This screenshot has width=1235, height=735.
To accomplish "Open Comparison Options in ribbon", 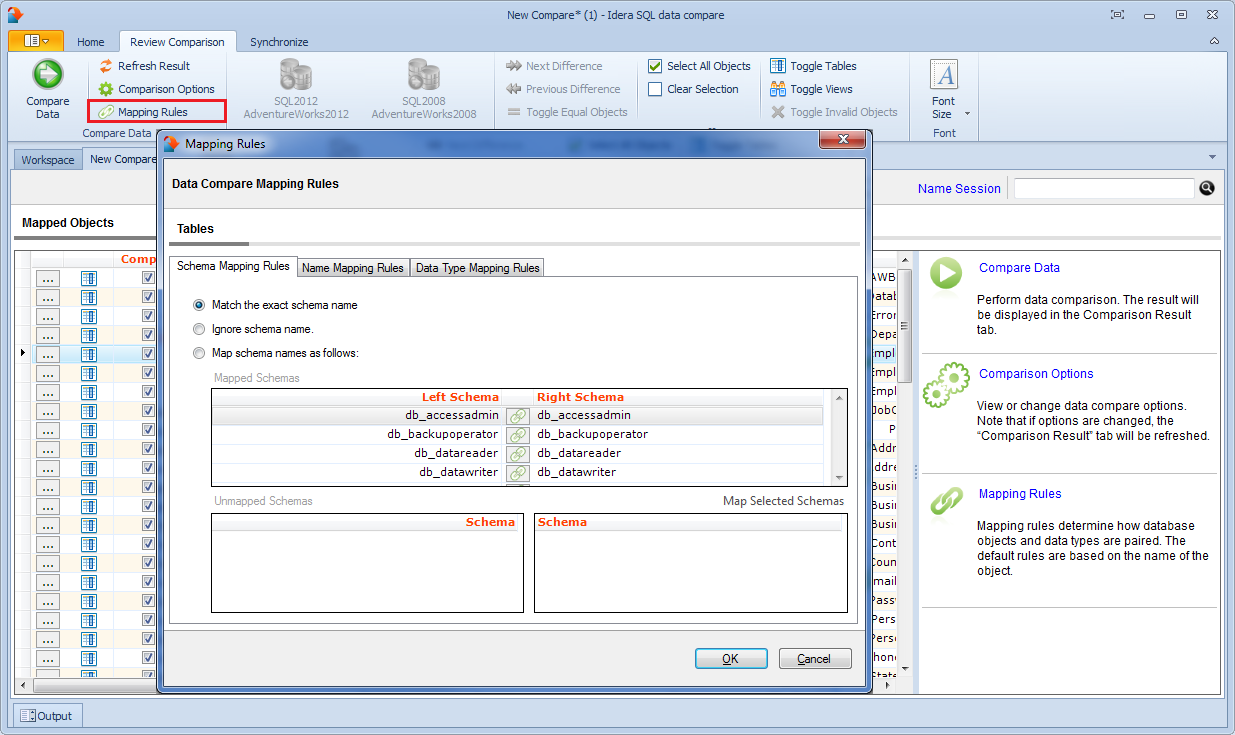I will [x=156, y=89].
